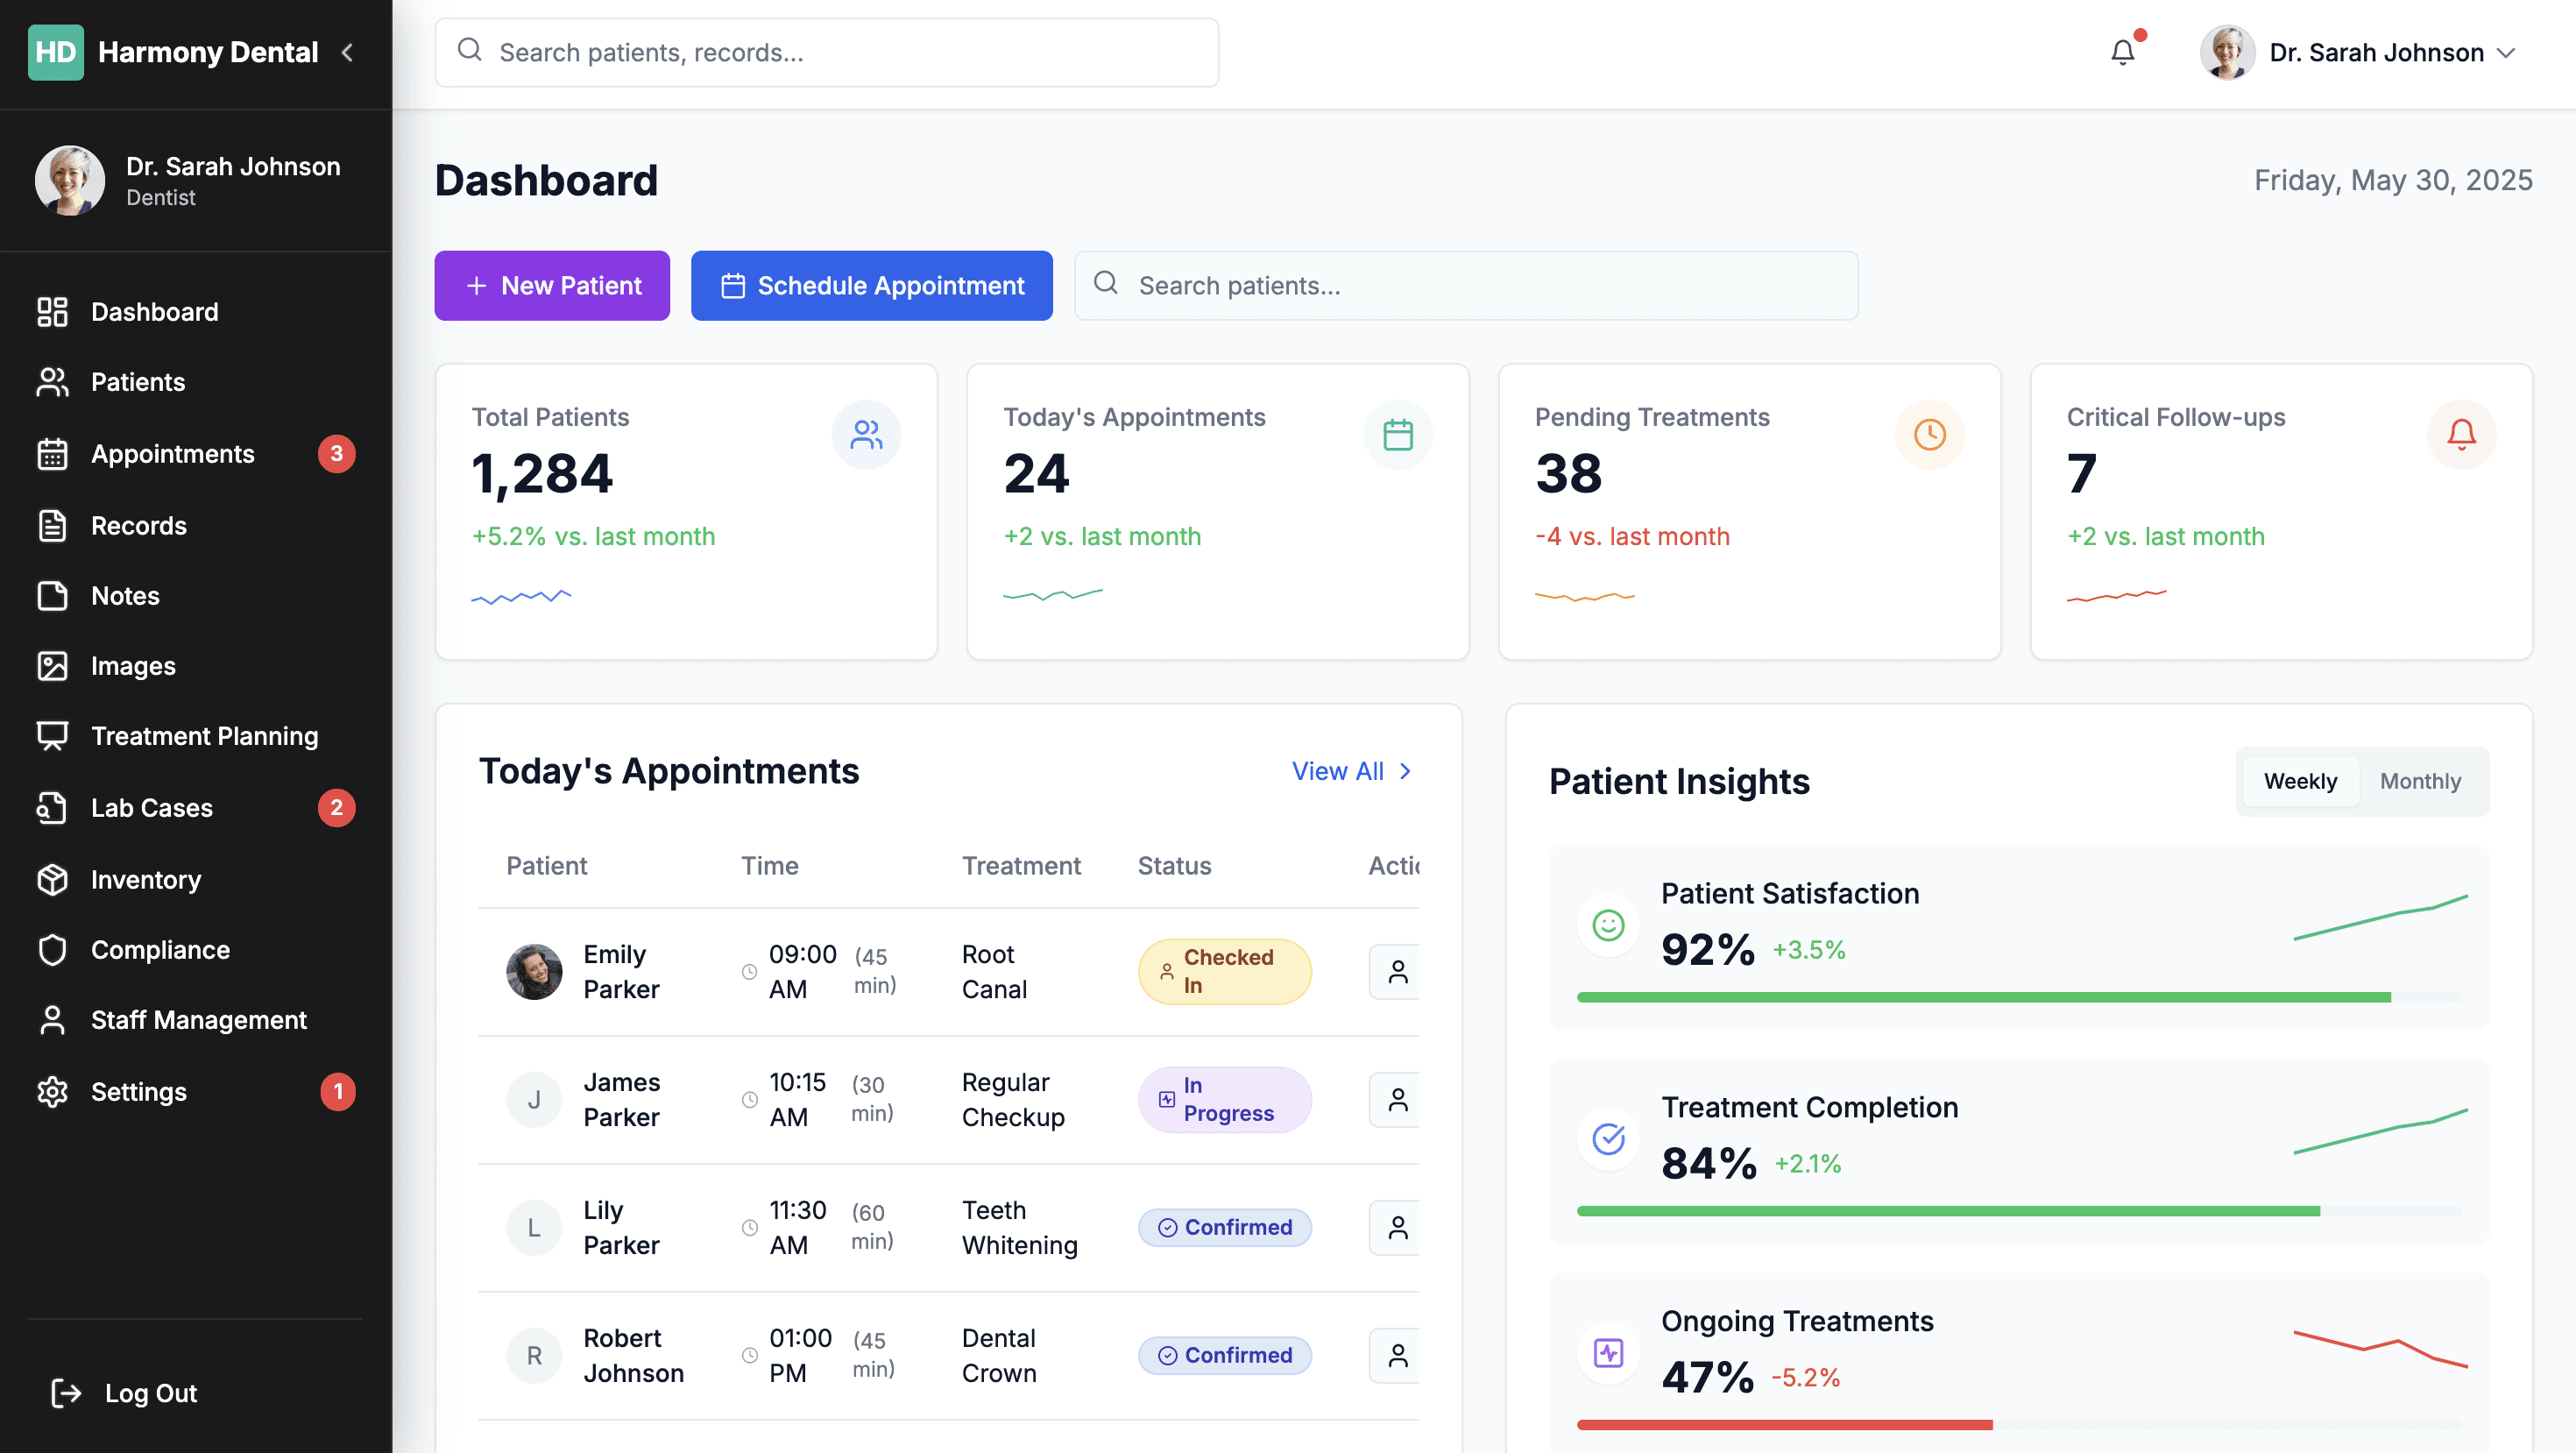Viewport: 2576px width, 1453px height.
Task: Click the Staff Management person icon
Action: point(52,1020)
